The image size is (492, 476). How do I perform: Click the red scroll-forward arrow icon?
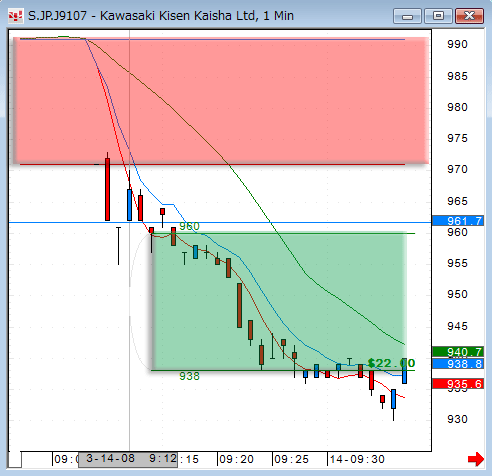(476, 459)
